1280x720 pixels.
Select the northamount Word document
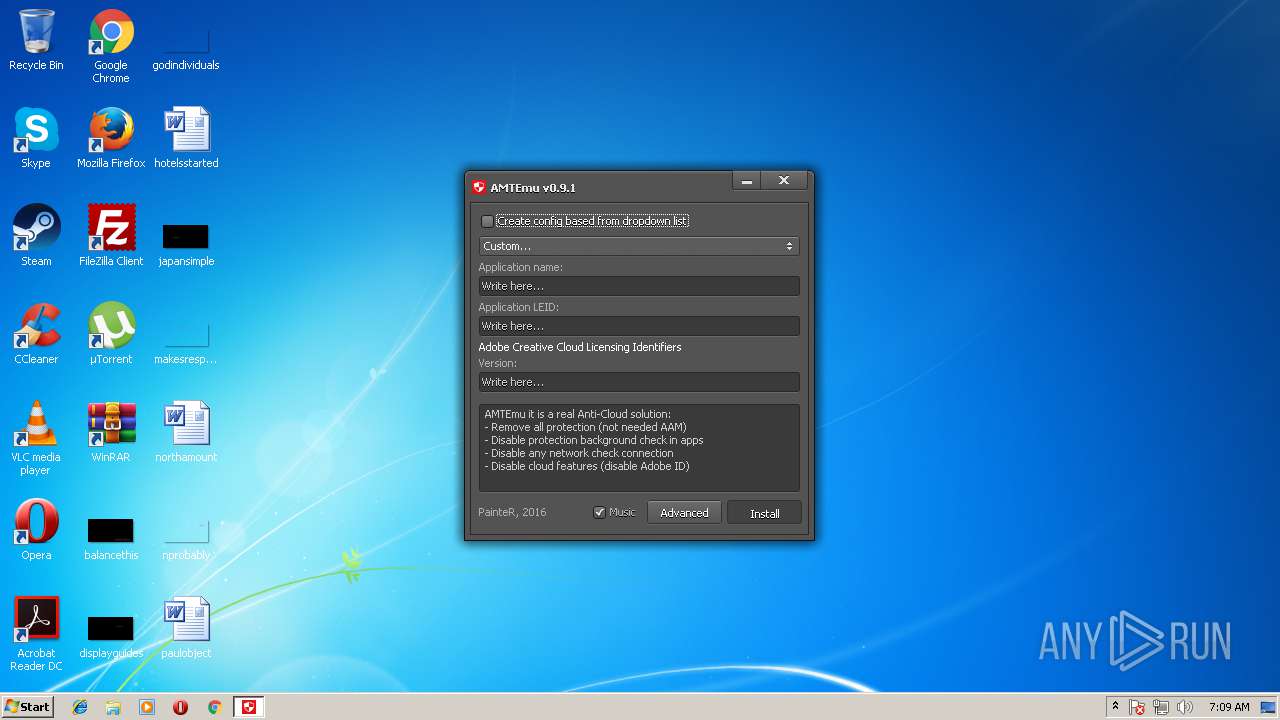point(186,433)
